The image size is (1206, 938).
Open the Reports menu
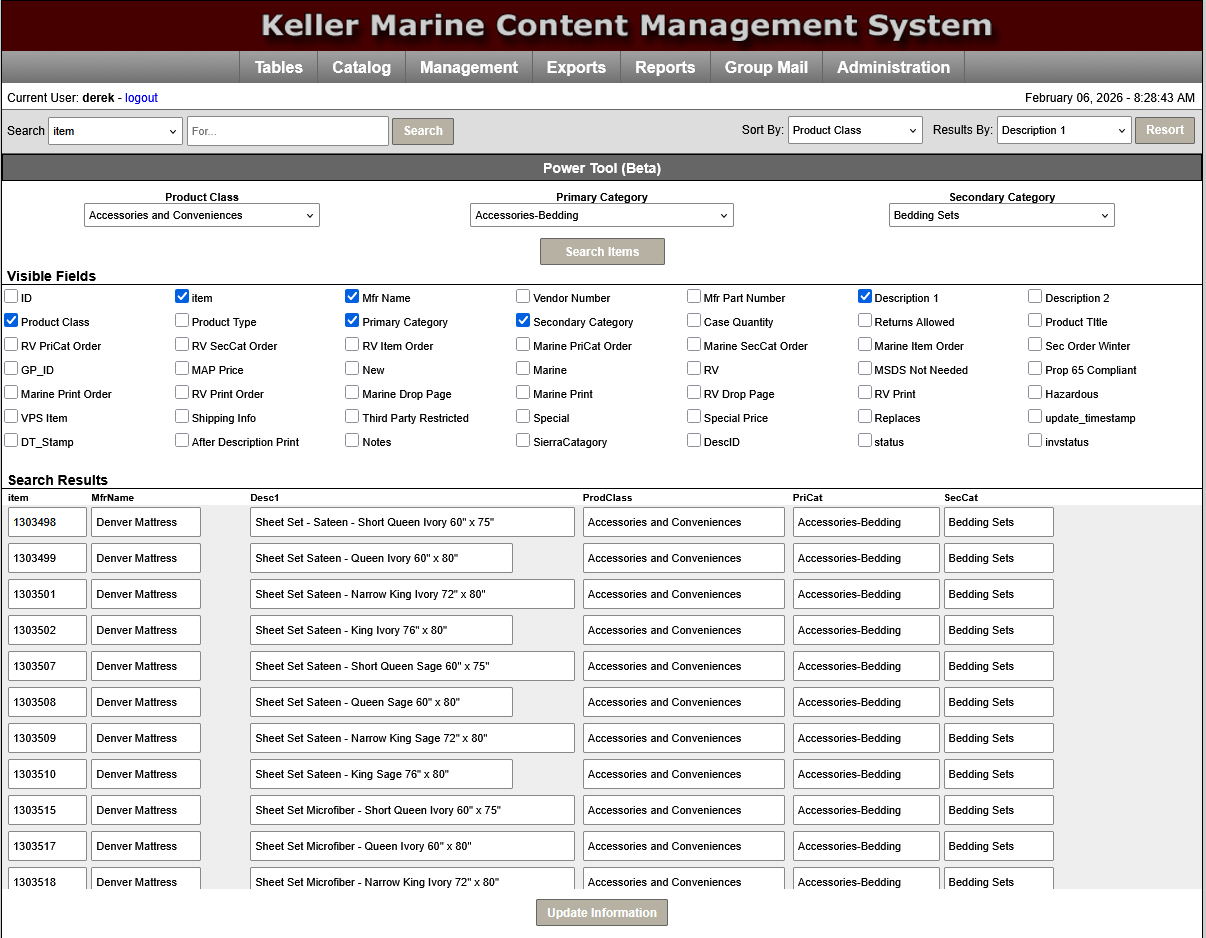(665, 67)
